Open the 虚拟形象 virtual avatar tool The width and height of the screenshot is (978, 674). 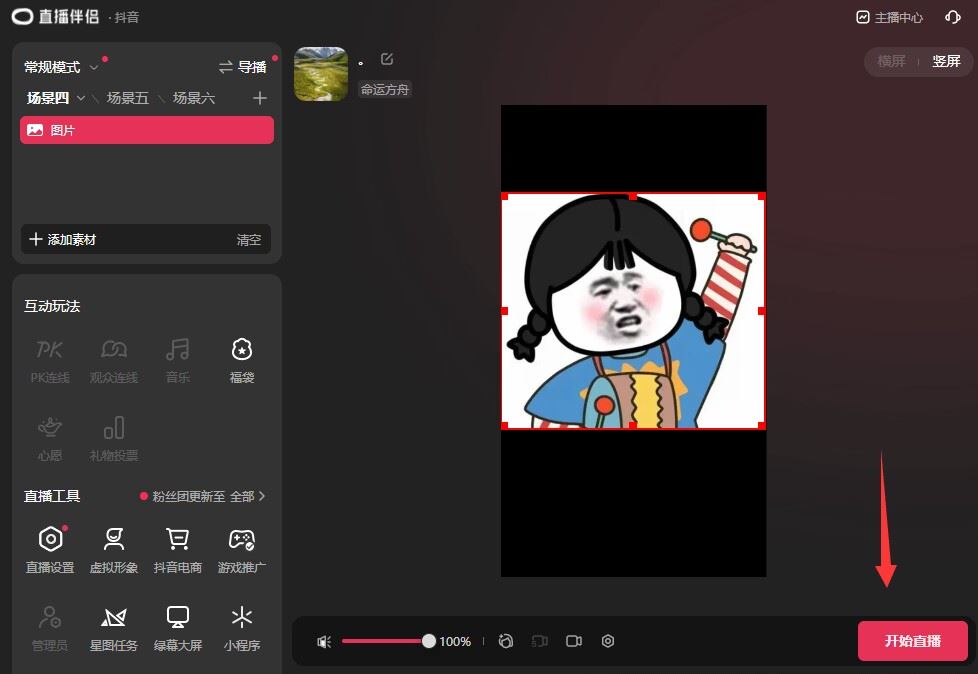114,549
